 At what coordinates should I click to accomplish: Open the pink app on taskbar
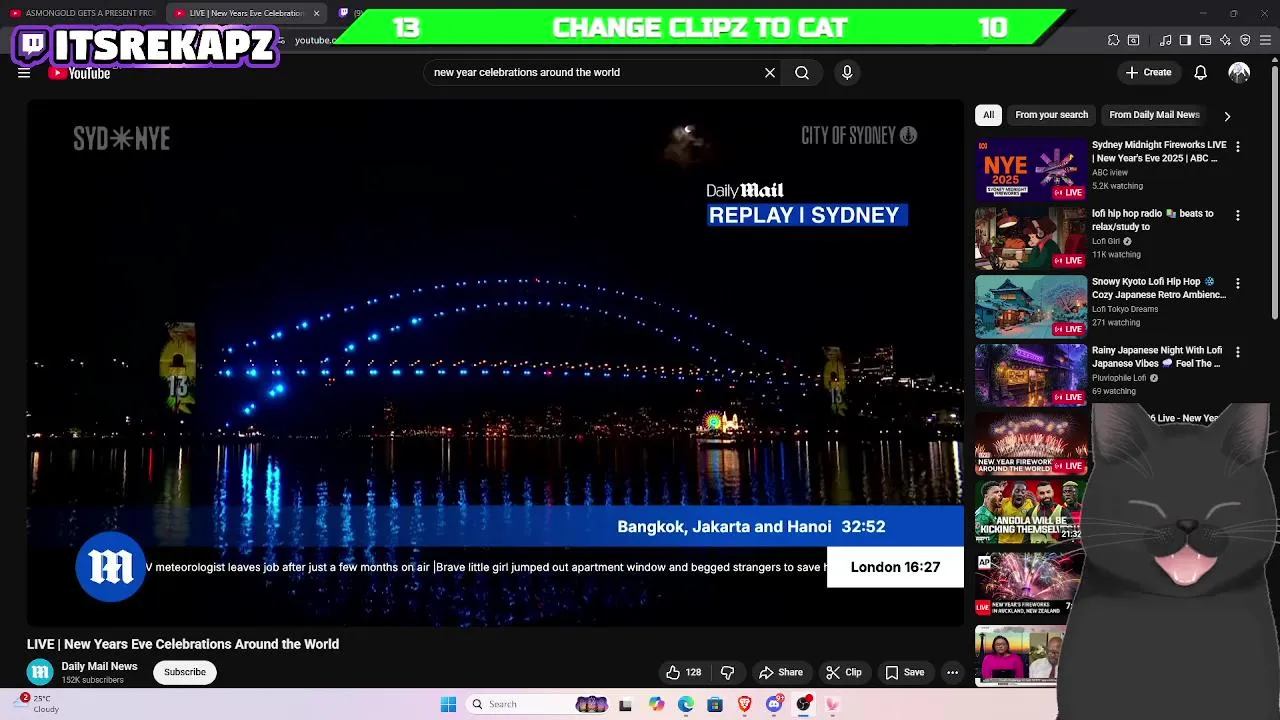(832, 704)
